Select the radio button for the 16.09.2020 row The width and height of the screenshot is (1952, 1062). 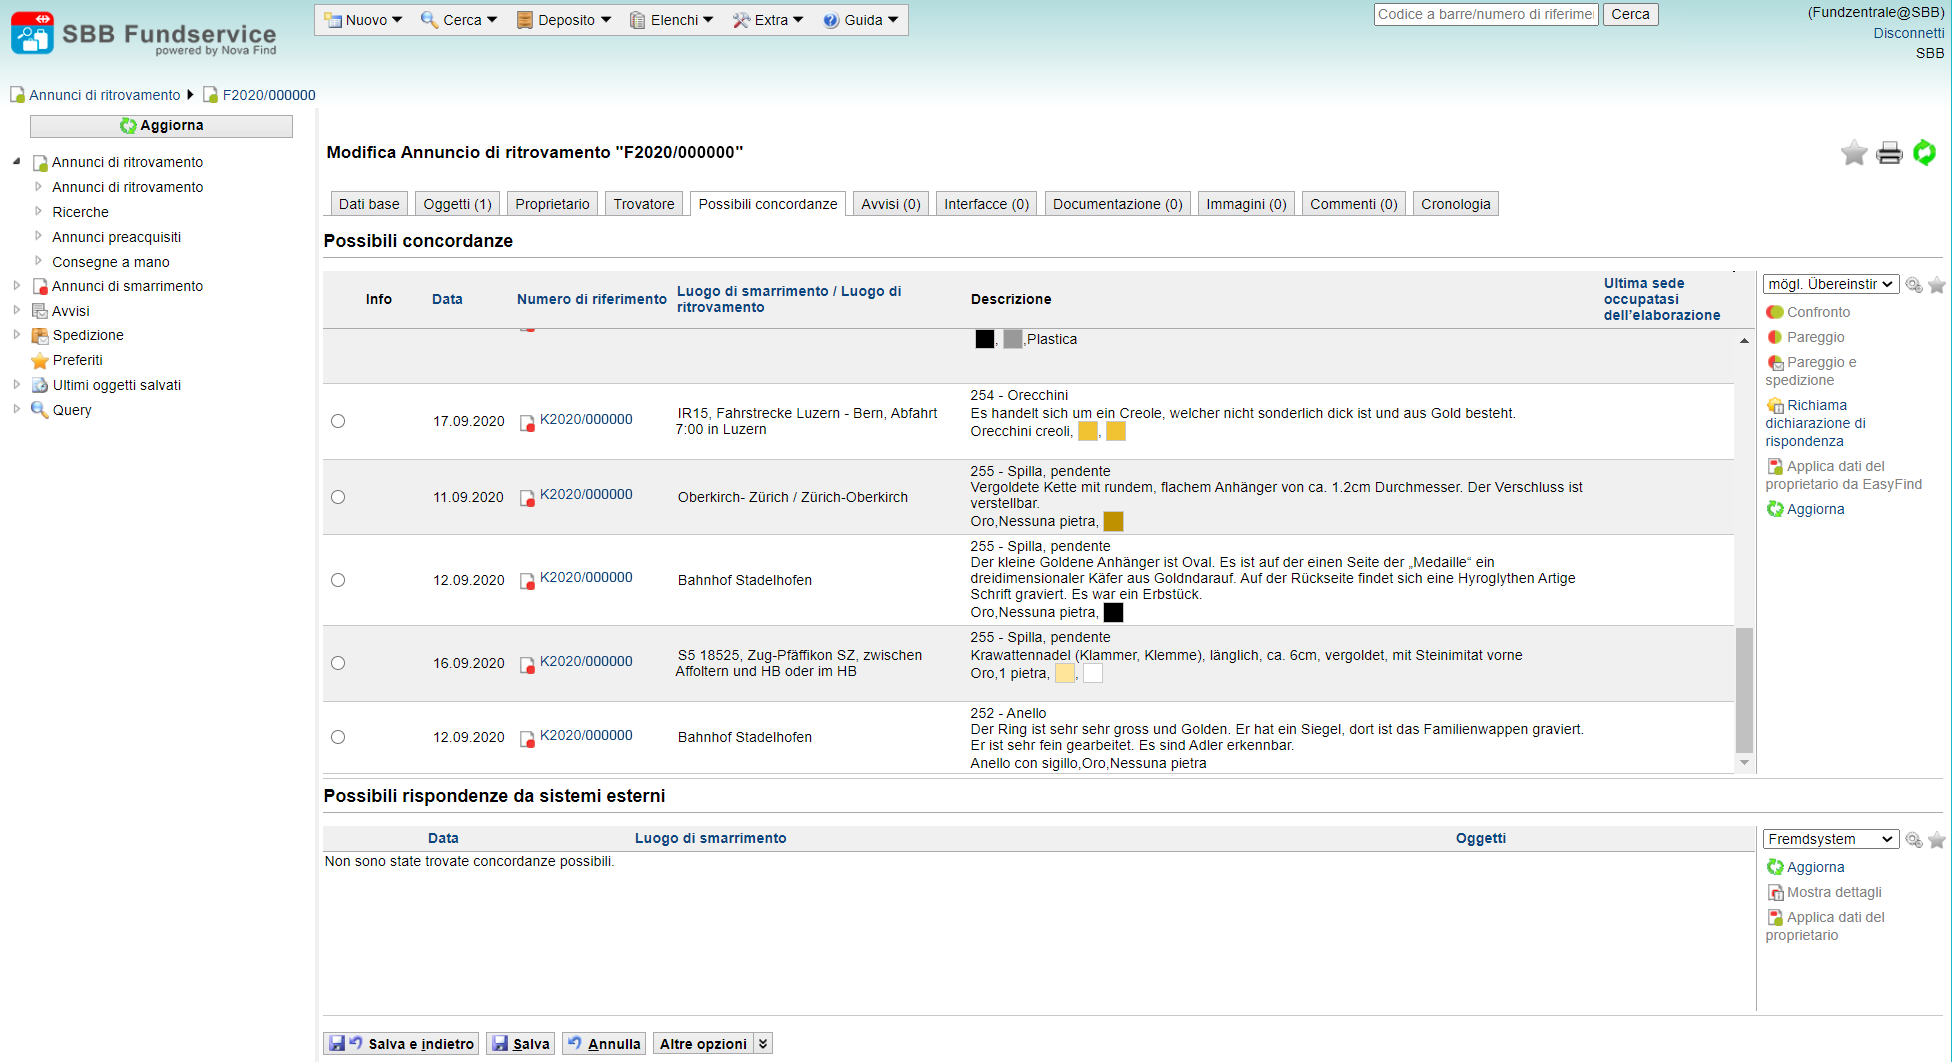[x=338, y=663]
